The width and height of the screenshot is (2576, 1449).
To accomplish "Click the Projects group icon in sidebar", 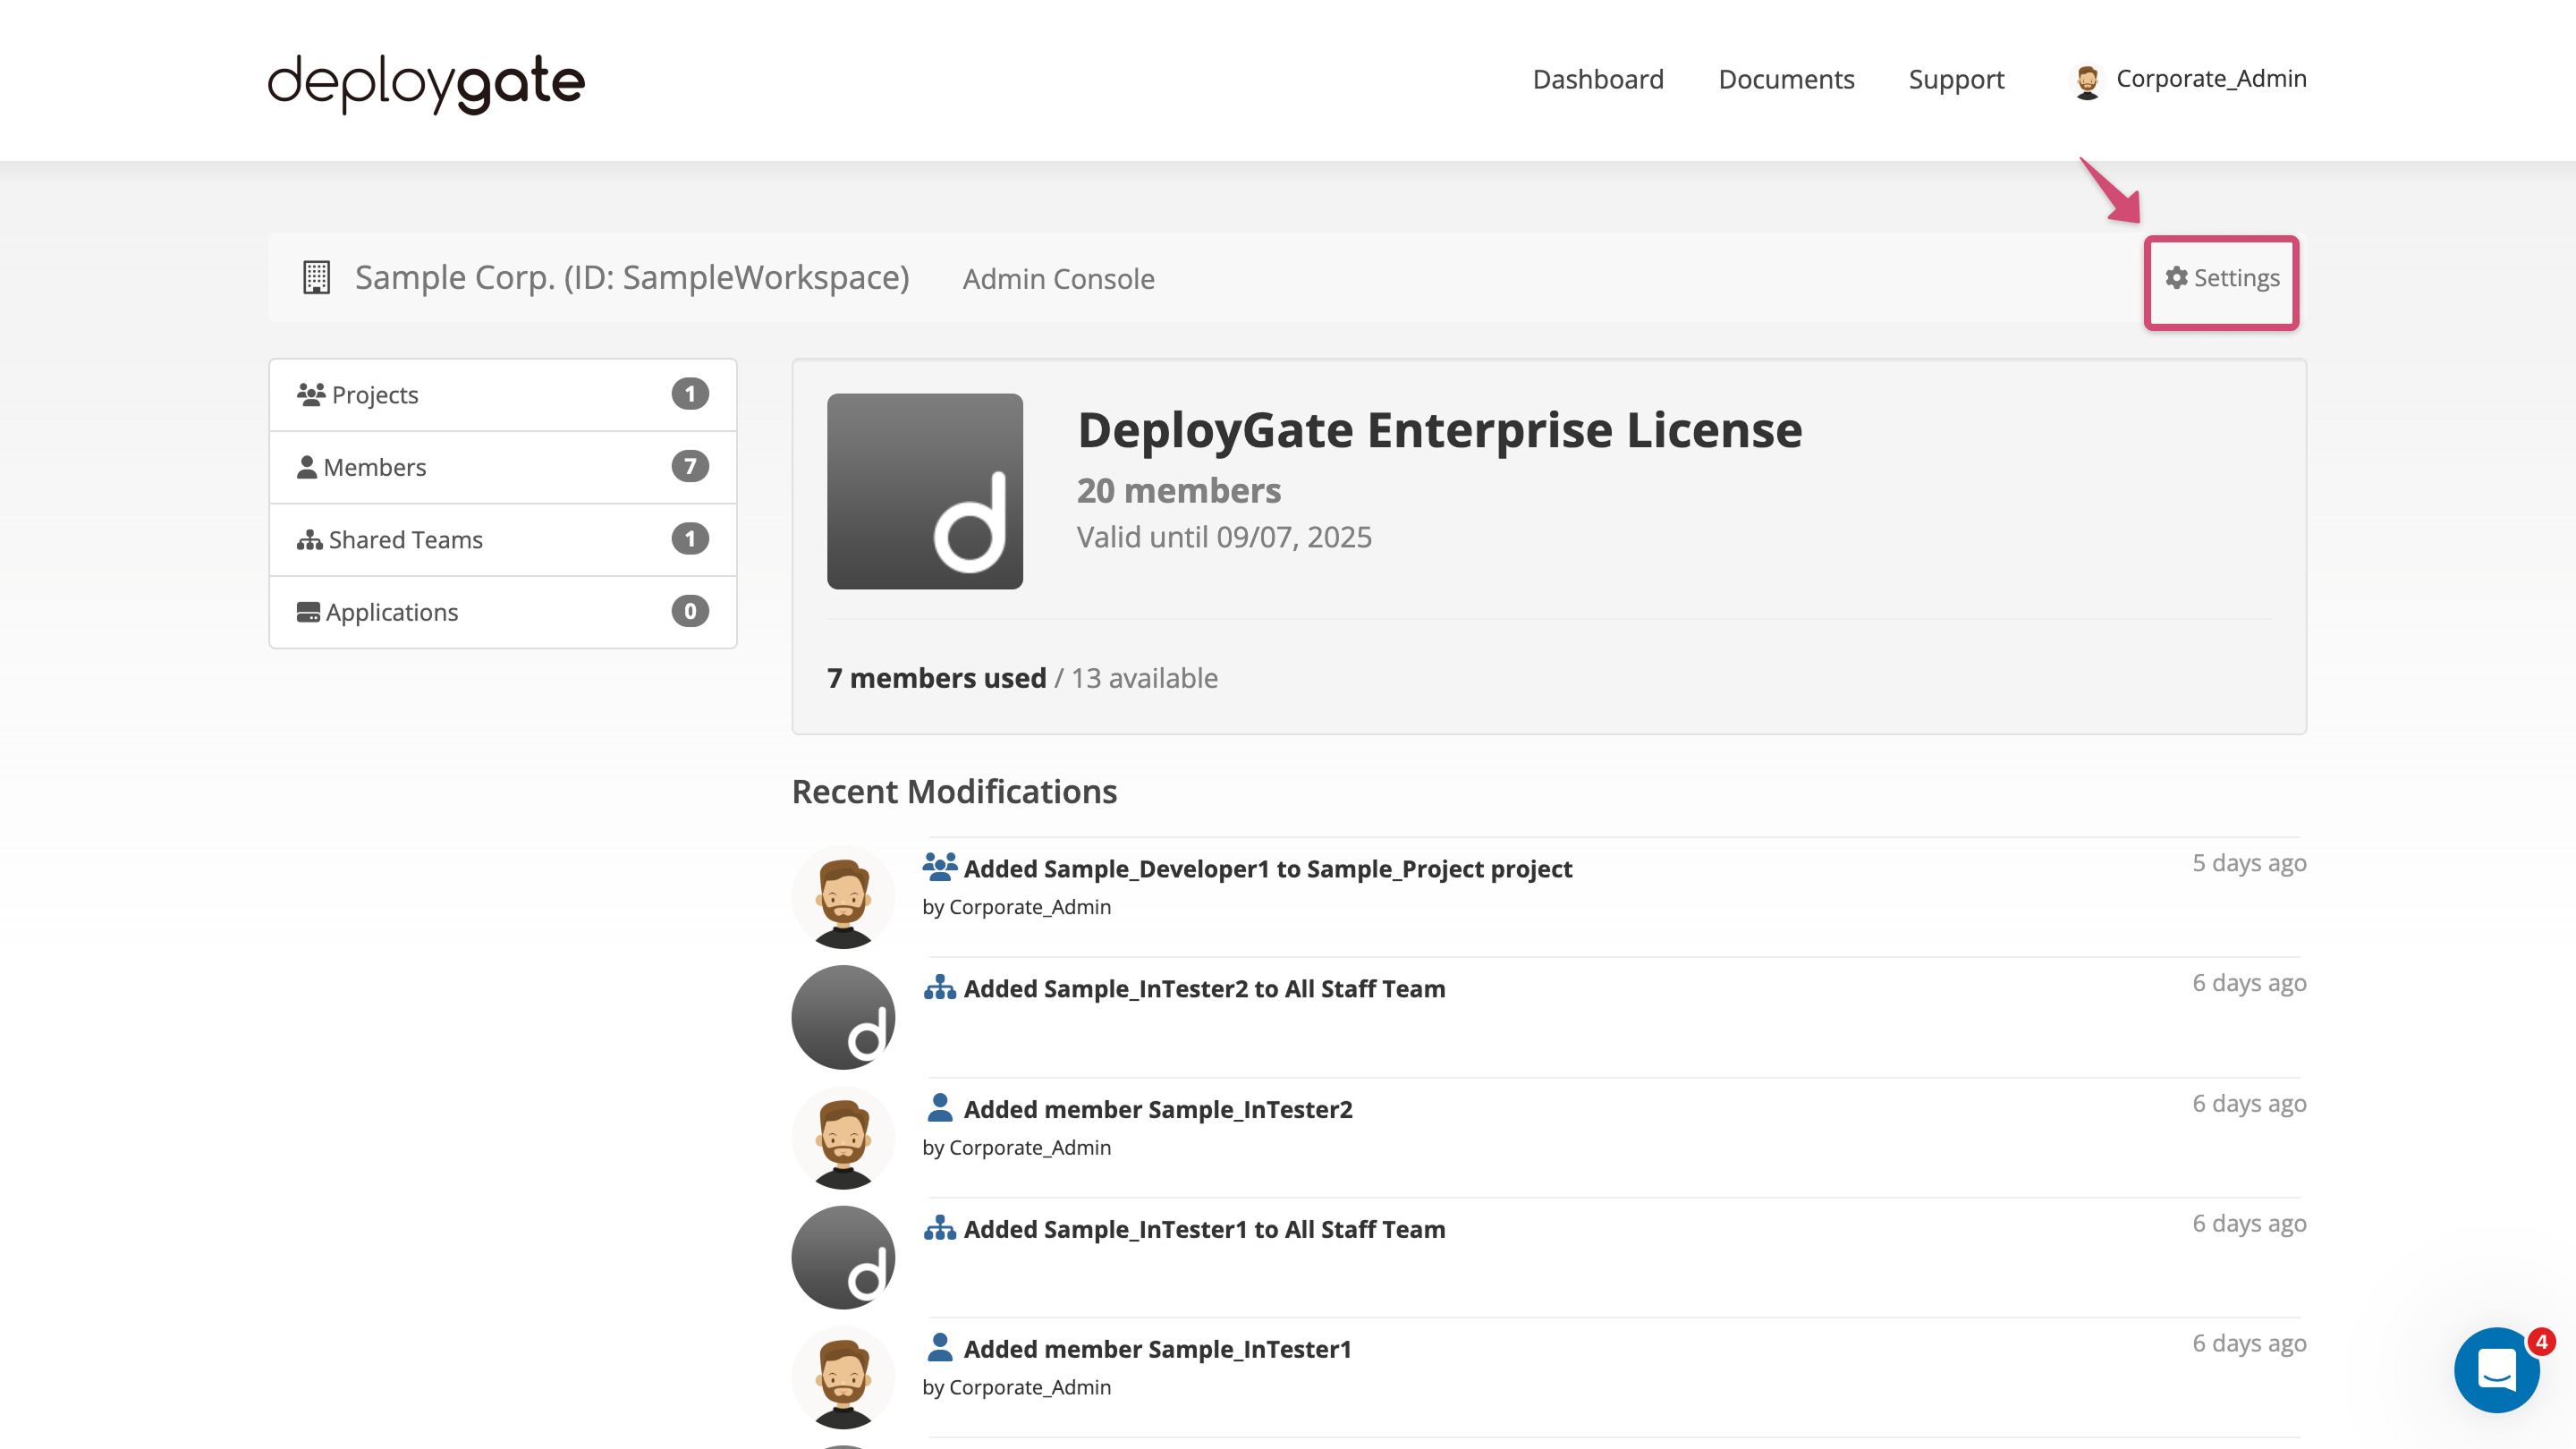I will click(x=311, y=394).
